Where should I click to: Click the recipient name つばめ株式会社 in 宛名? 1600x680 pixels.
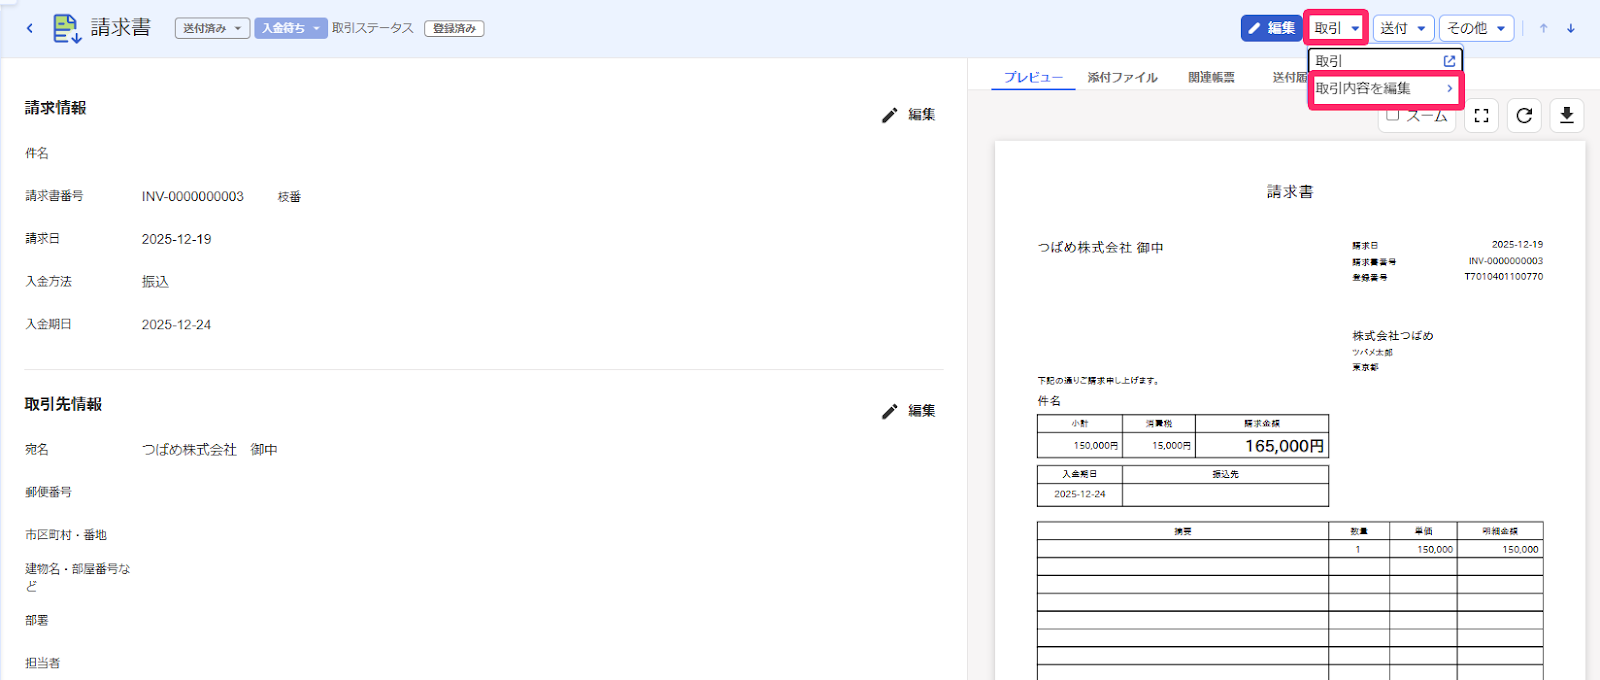pos(189,450)
